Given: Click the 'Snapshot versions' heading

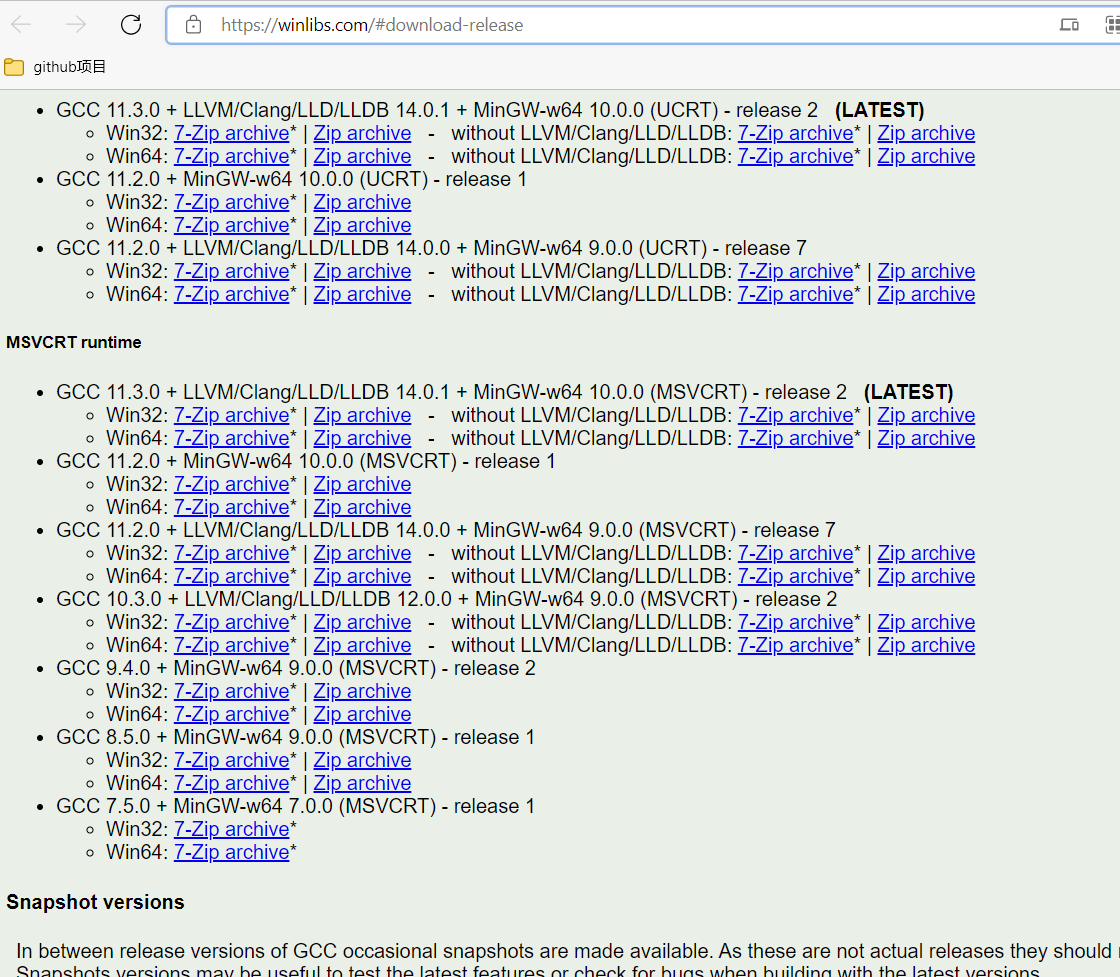Looking at the screenshot, I should click(96, 902).
